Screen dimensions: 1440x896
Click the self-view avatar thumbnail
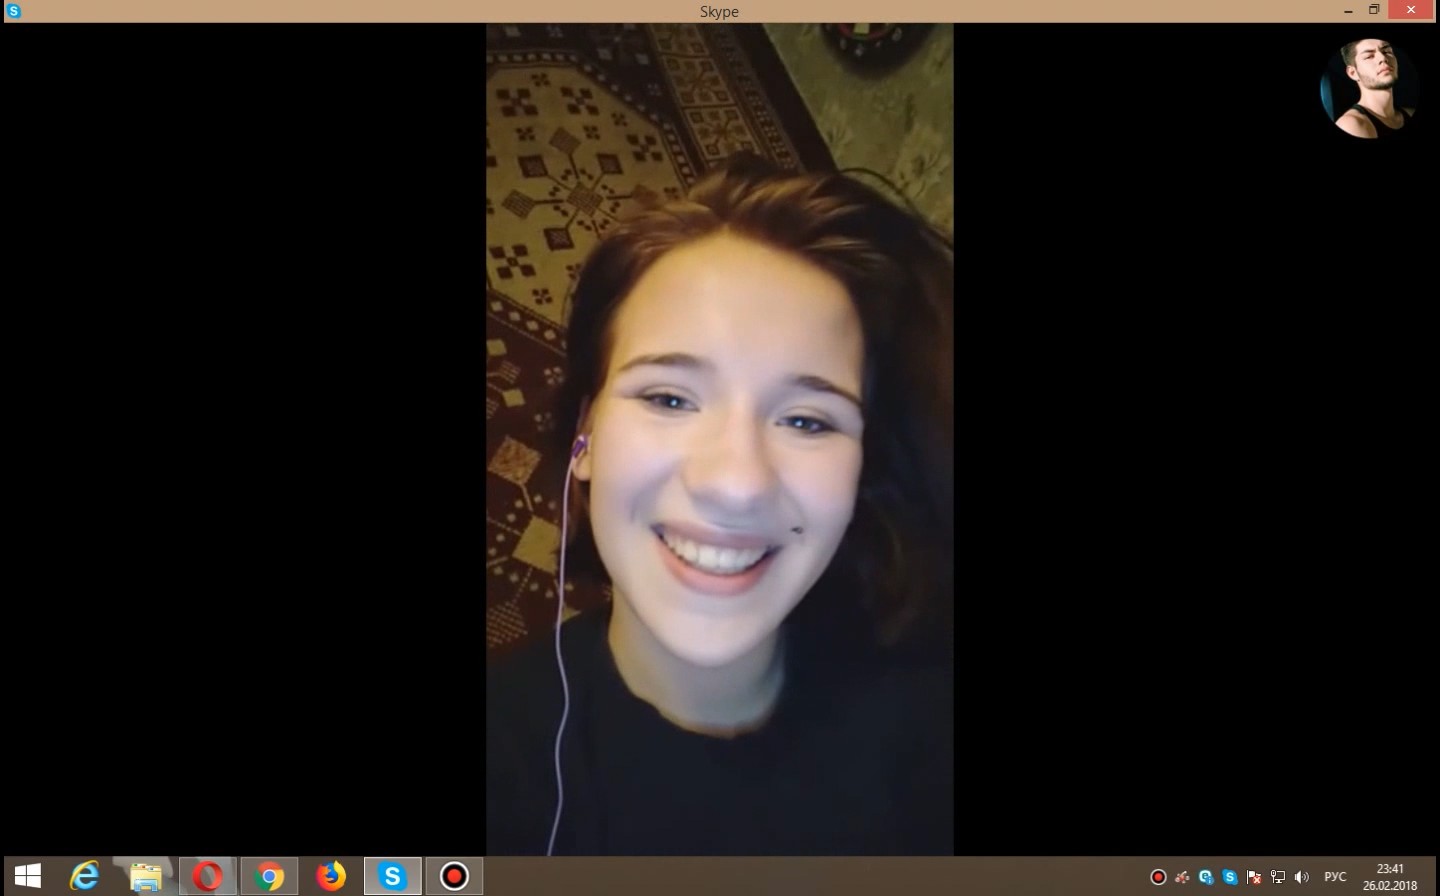1369,87
